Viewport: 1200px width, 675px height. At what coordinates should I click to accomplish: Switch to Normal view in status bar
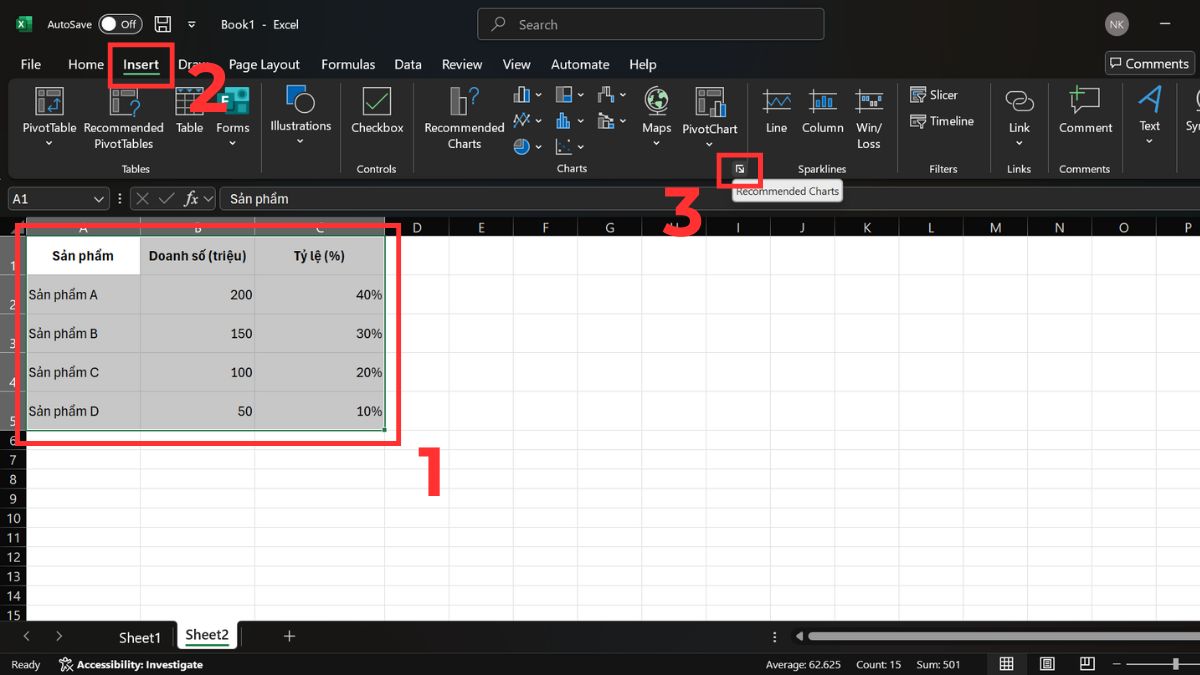(x=1007, y=664)
